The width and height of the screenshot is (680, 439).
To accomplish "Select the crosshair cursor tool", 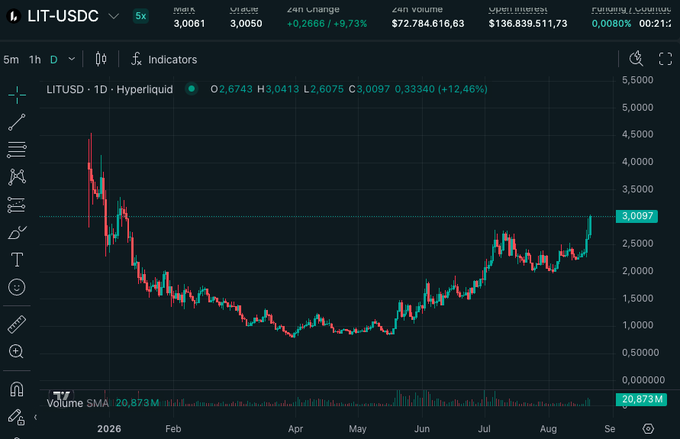I will pyautogui.click(x=17, y=95).
